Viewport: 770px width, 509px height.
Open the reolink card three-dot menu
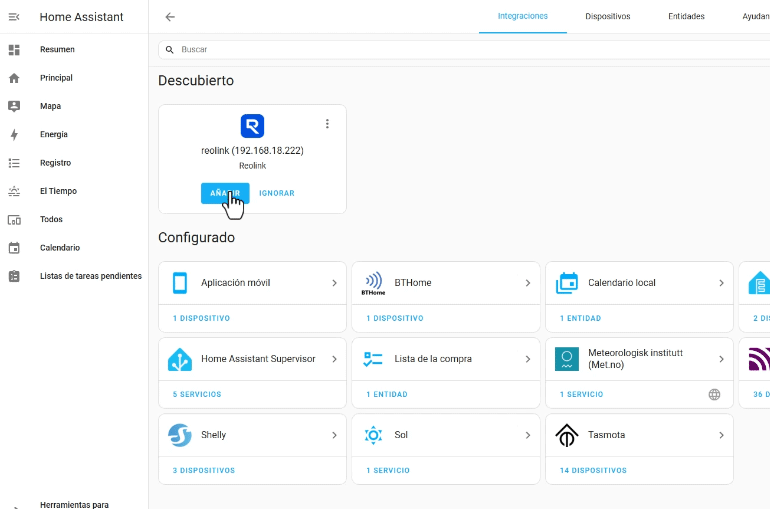pyautogui.click(x=327, y=124)
